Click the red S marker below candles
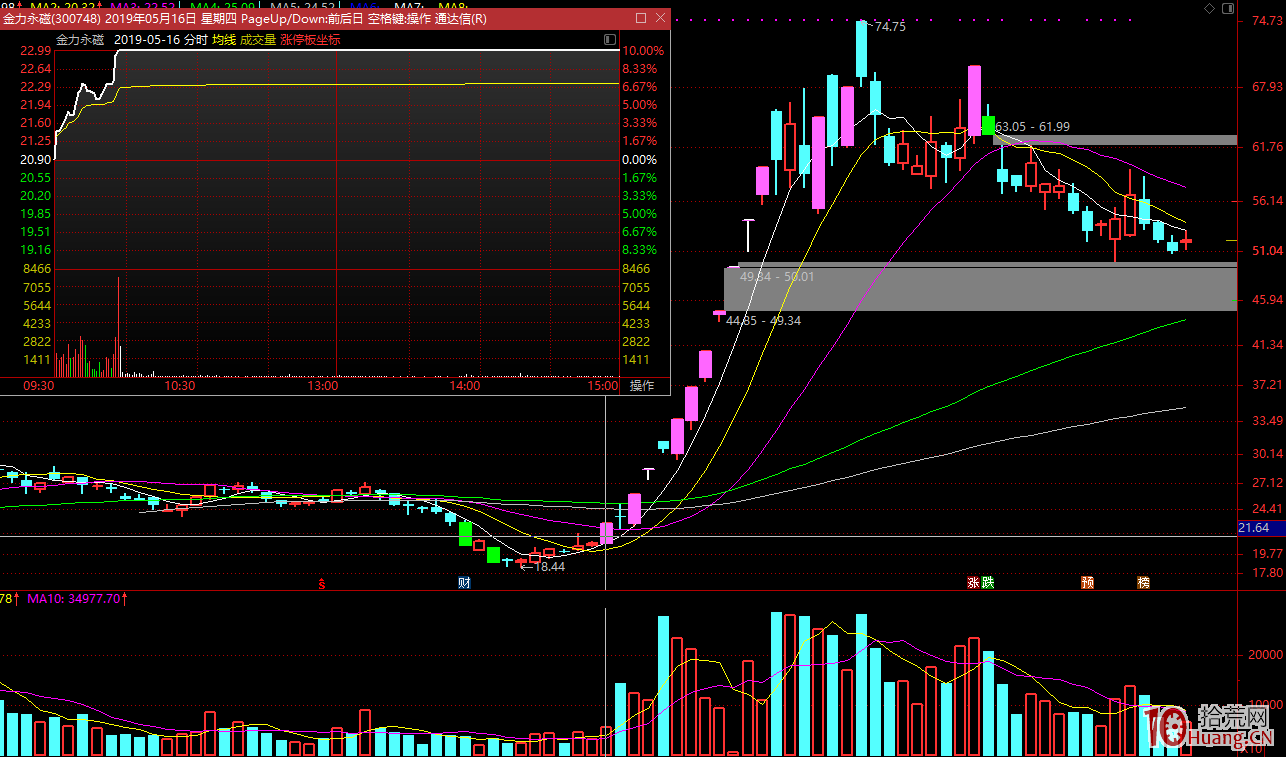This screenshot has height=757, width=1286. coord(321,582)
